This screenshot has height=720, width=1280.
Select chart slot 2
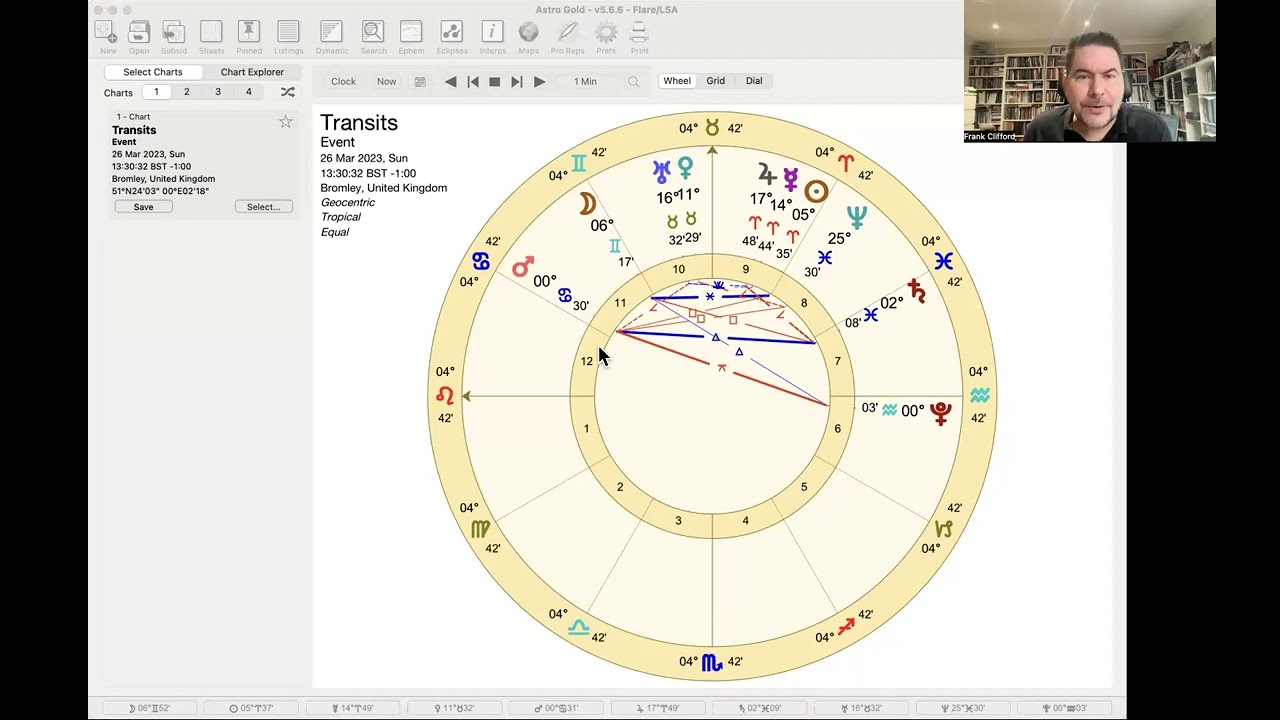[186, 92]
